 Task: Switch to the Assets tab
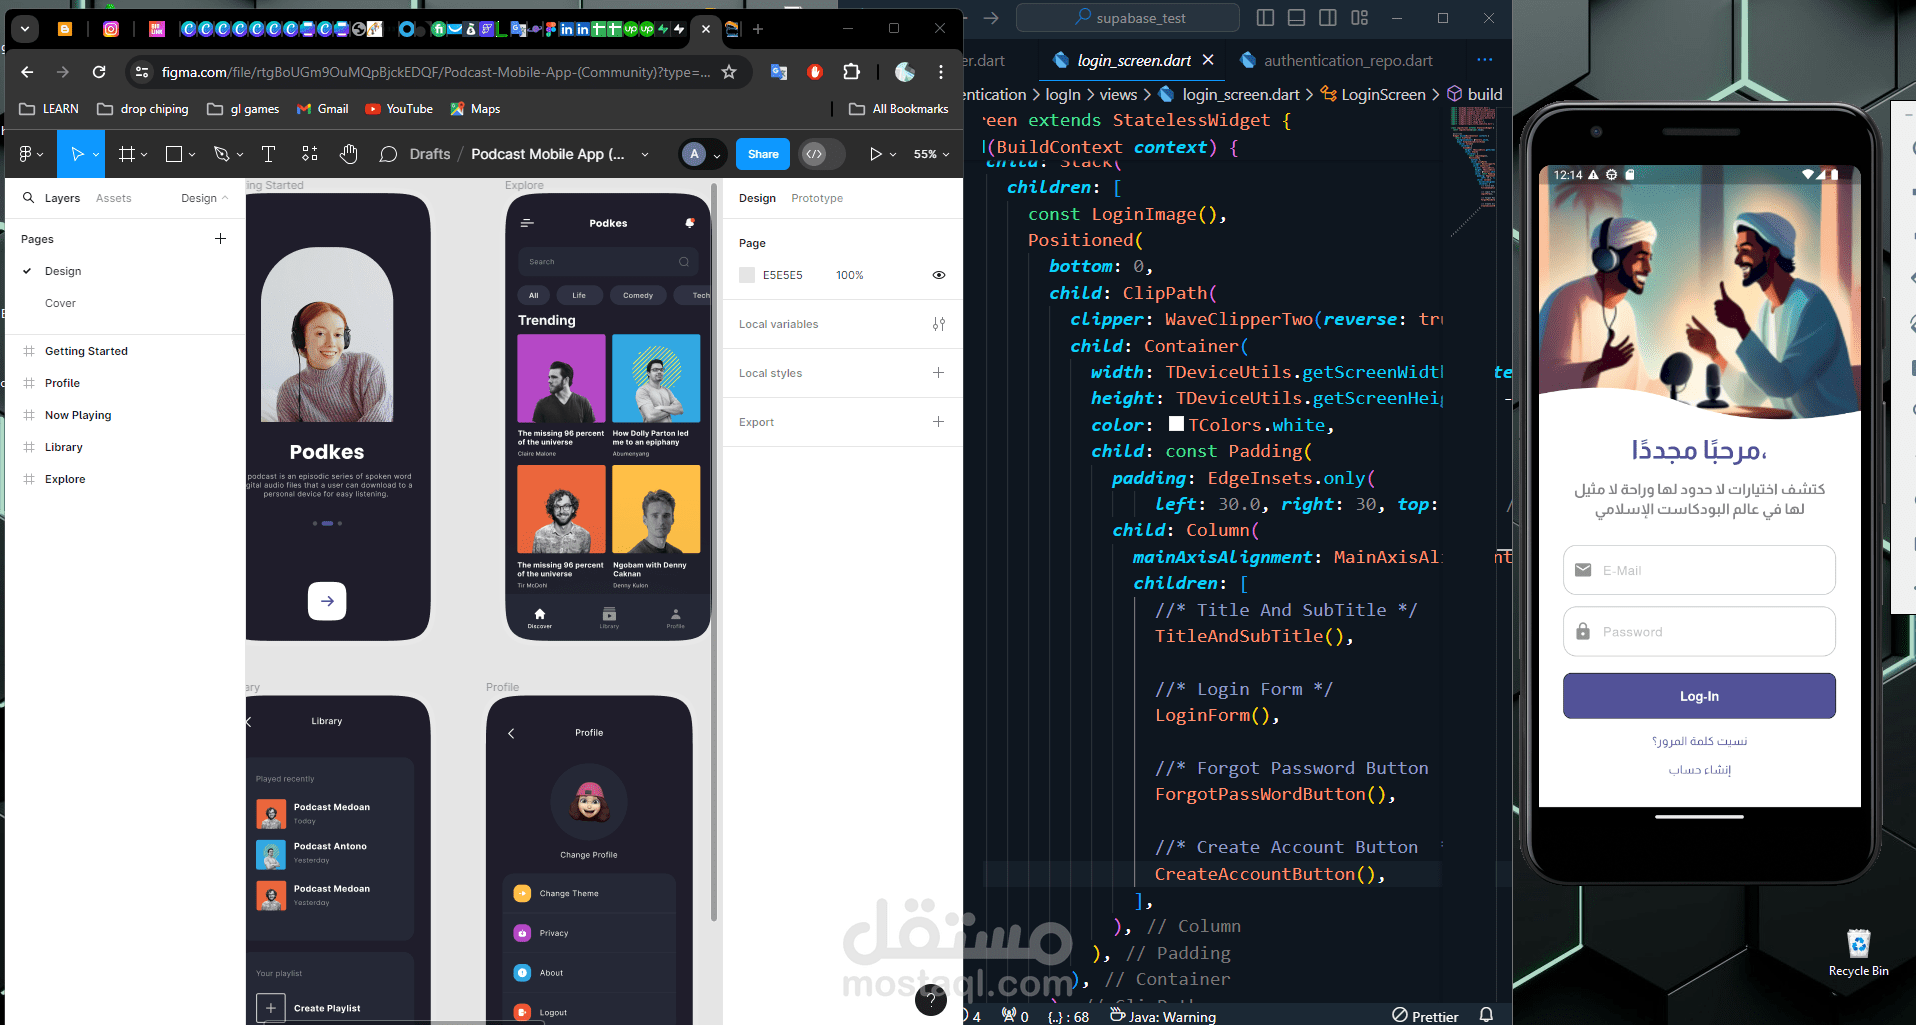click(x=113, y=198)
